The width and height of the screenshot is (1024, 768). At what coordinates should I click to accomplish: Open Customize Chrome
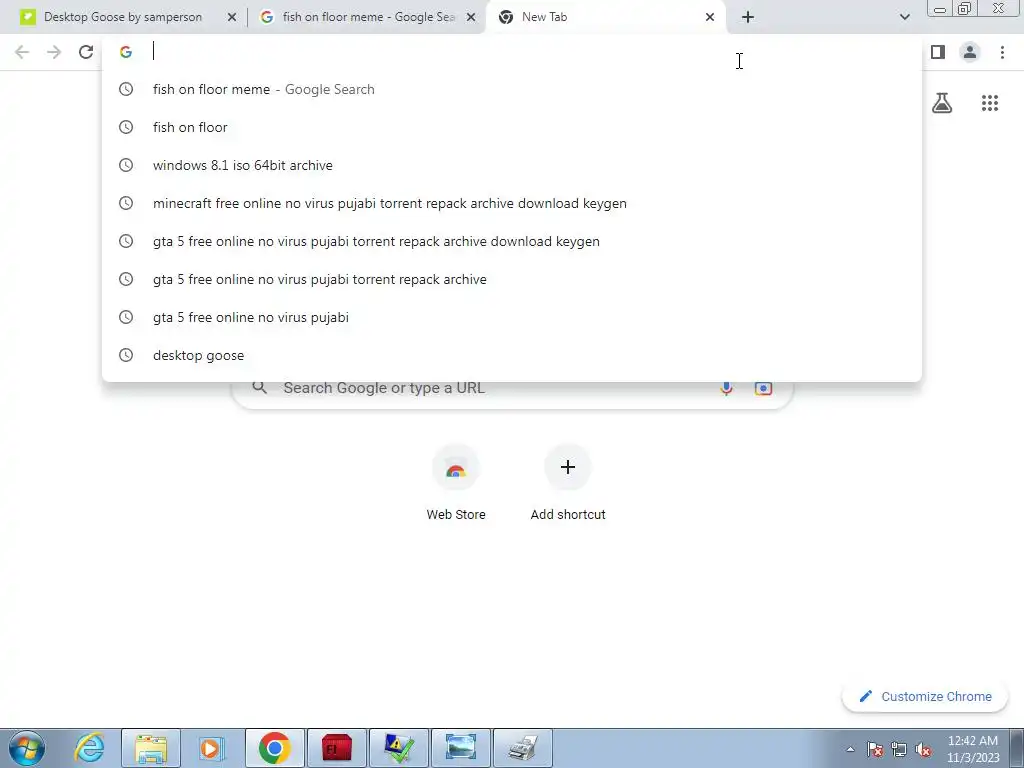coord(925,696)
